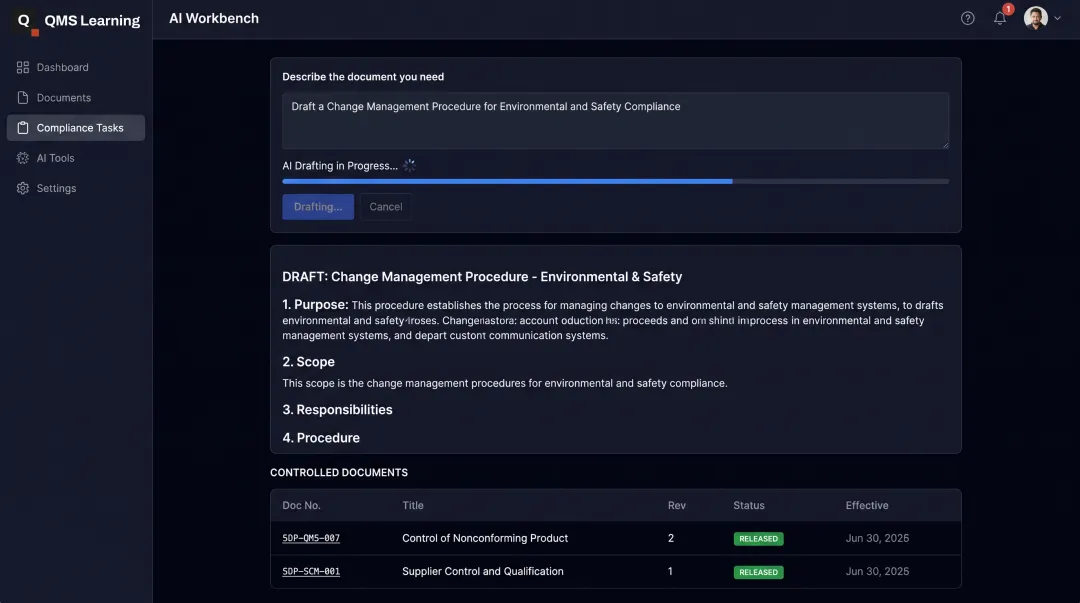Click the Documents file icon
The height and width of the screenshot is (603, 1080).
(x=23, y=98)
